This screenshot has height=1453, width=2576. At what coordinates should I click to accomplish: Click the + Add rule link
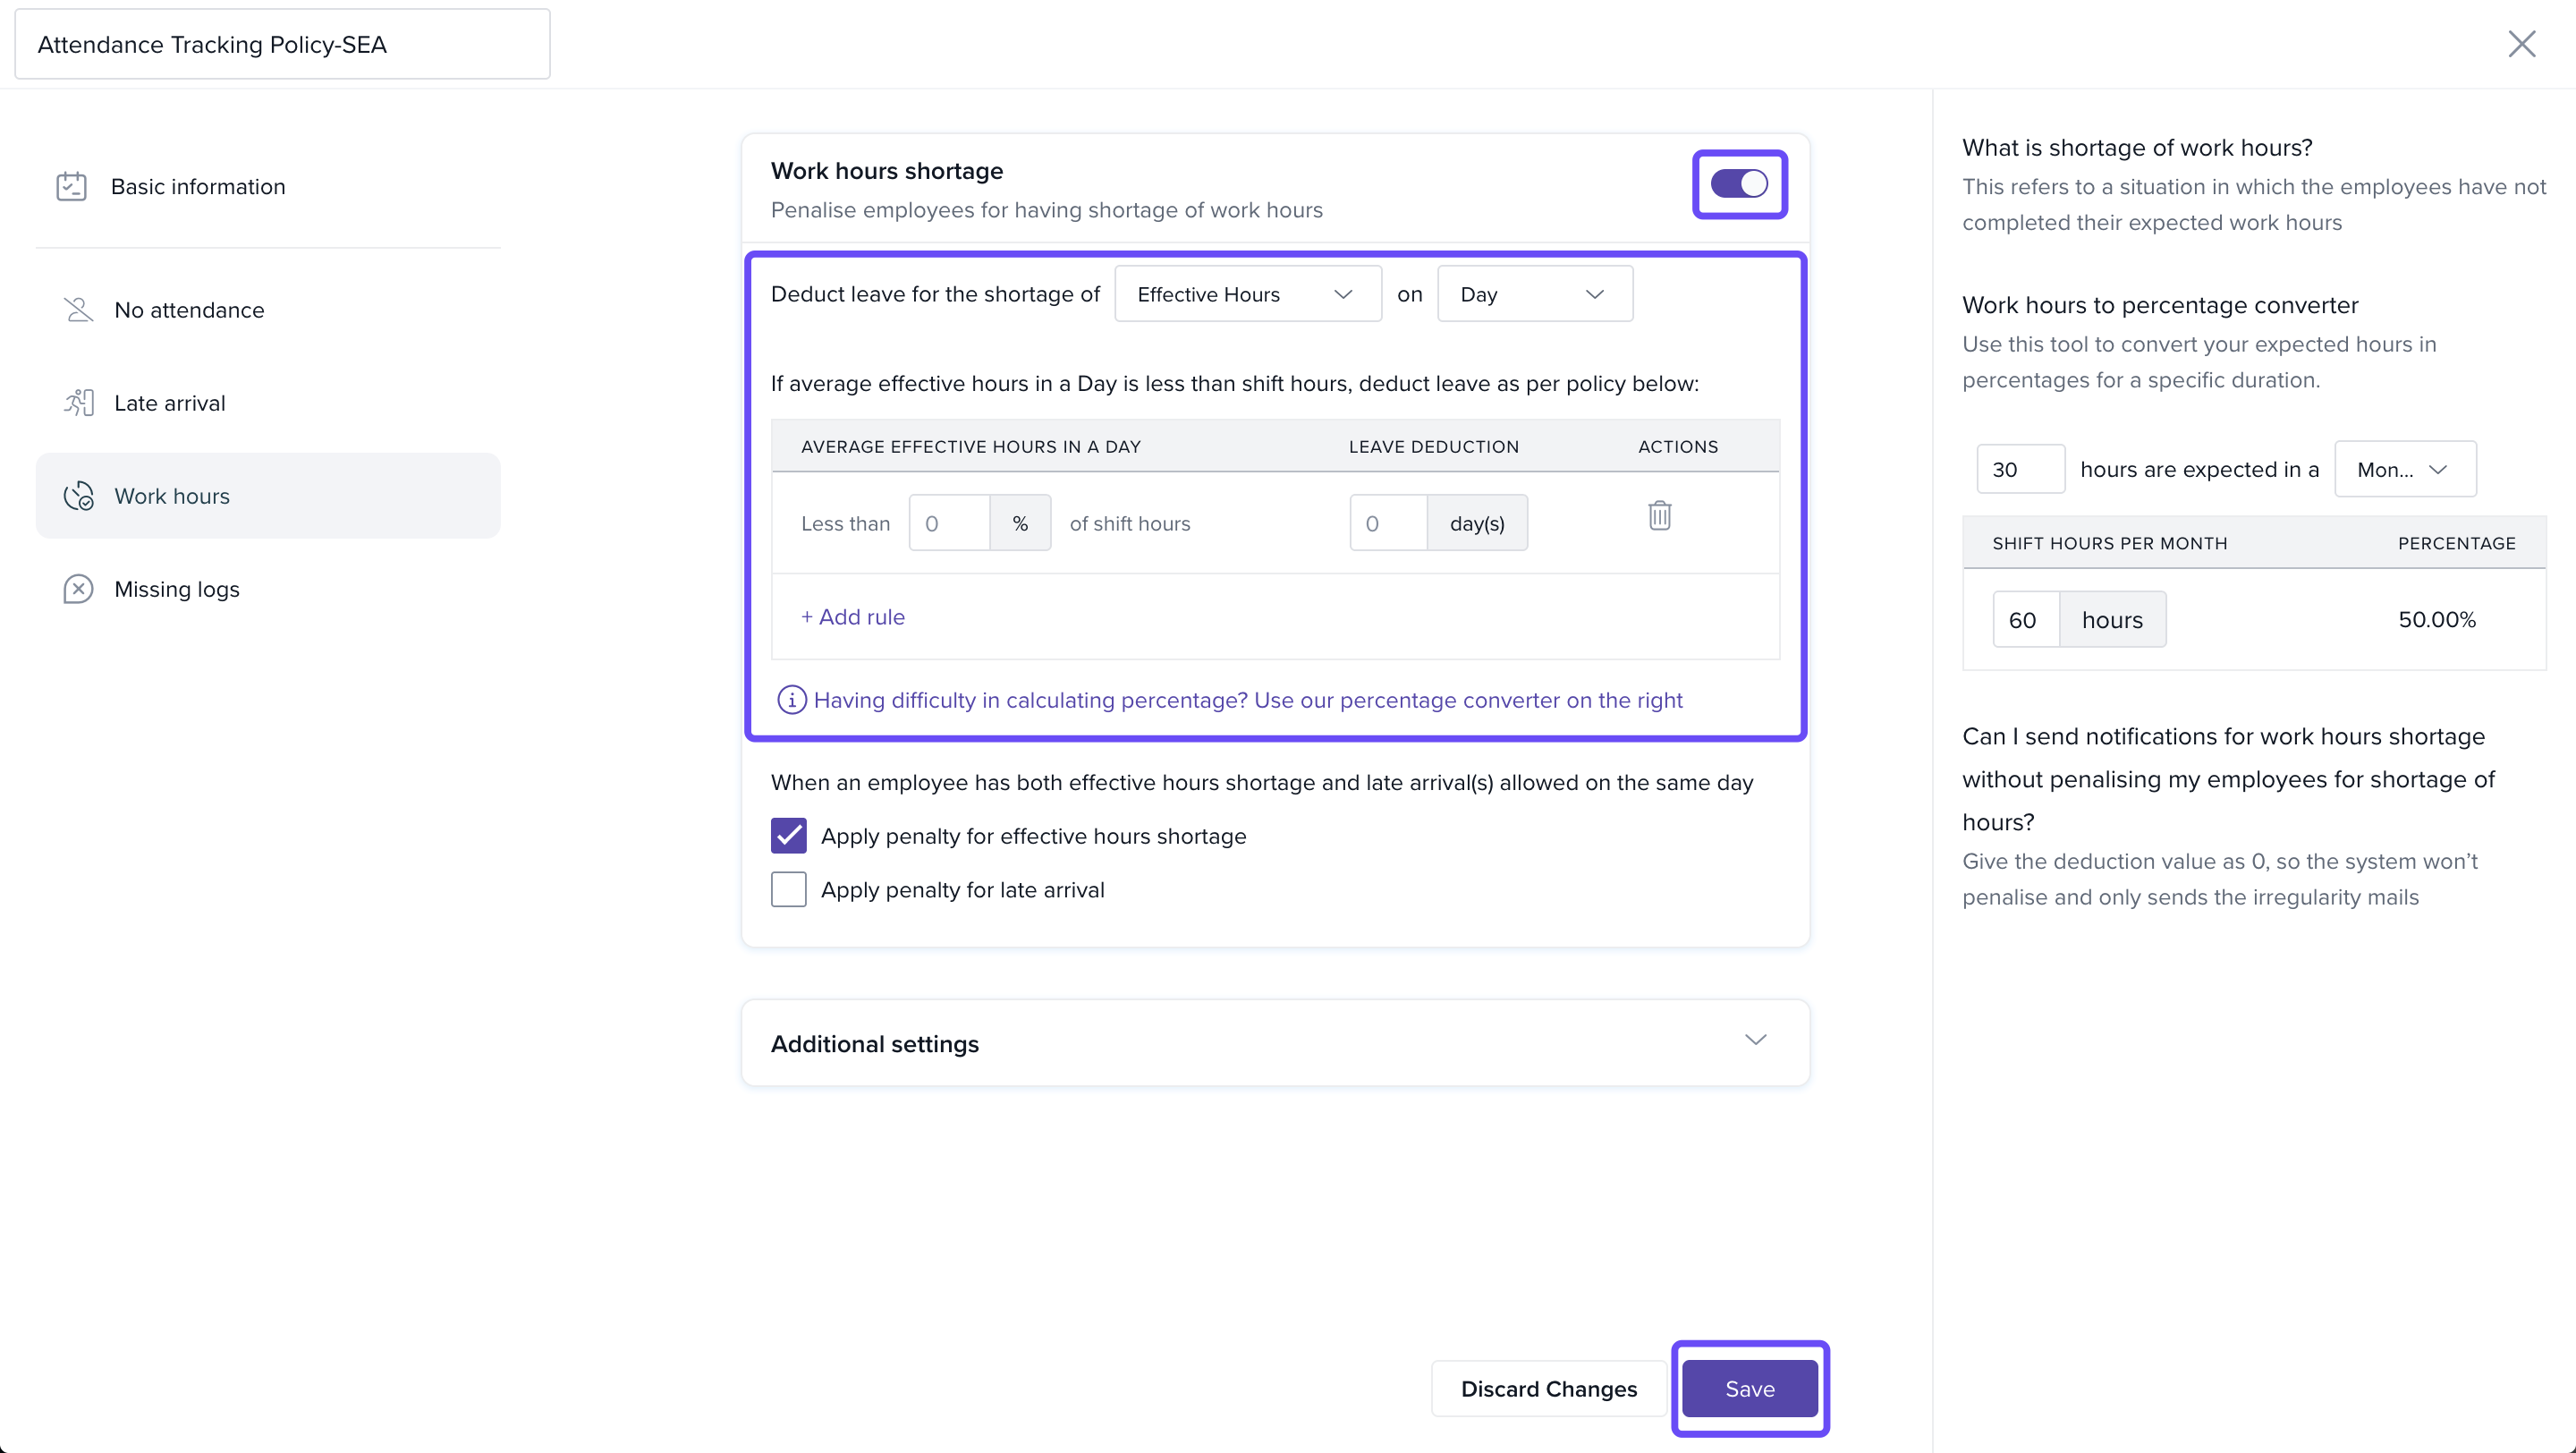[852, 617]
